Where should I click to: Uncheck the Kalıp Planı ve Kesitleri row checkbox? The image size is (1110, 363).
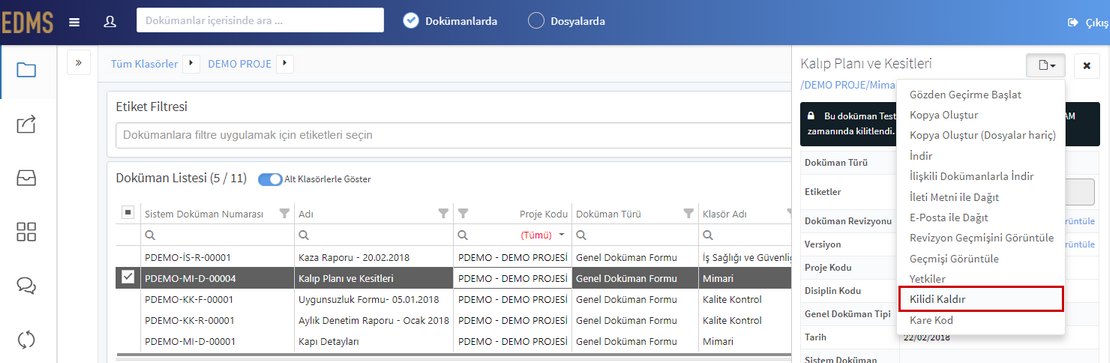(128, 278)
